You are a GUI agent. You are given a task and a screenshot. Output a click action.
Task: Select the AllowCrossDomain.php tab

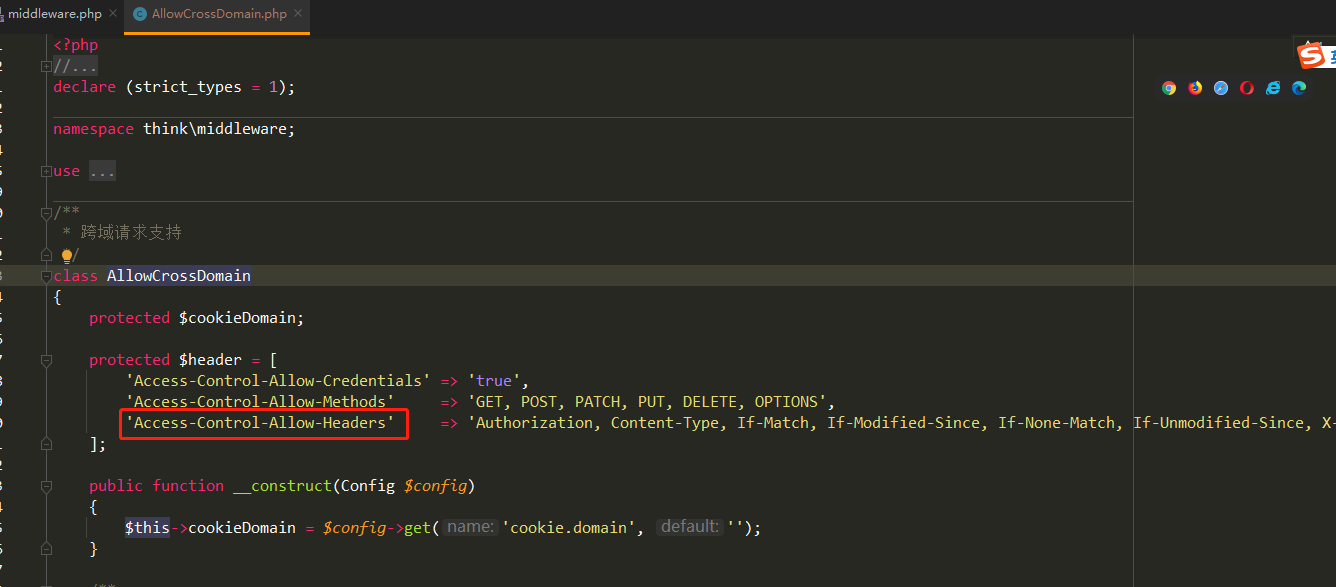220,15
